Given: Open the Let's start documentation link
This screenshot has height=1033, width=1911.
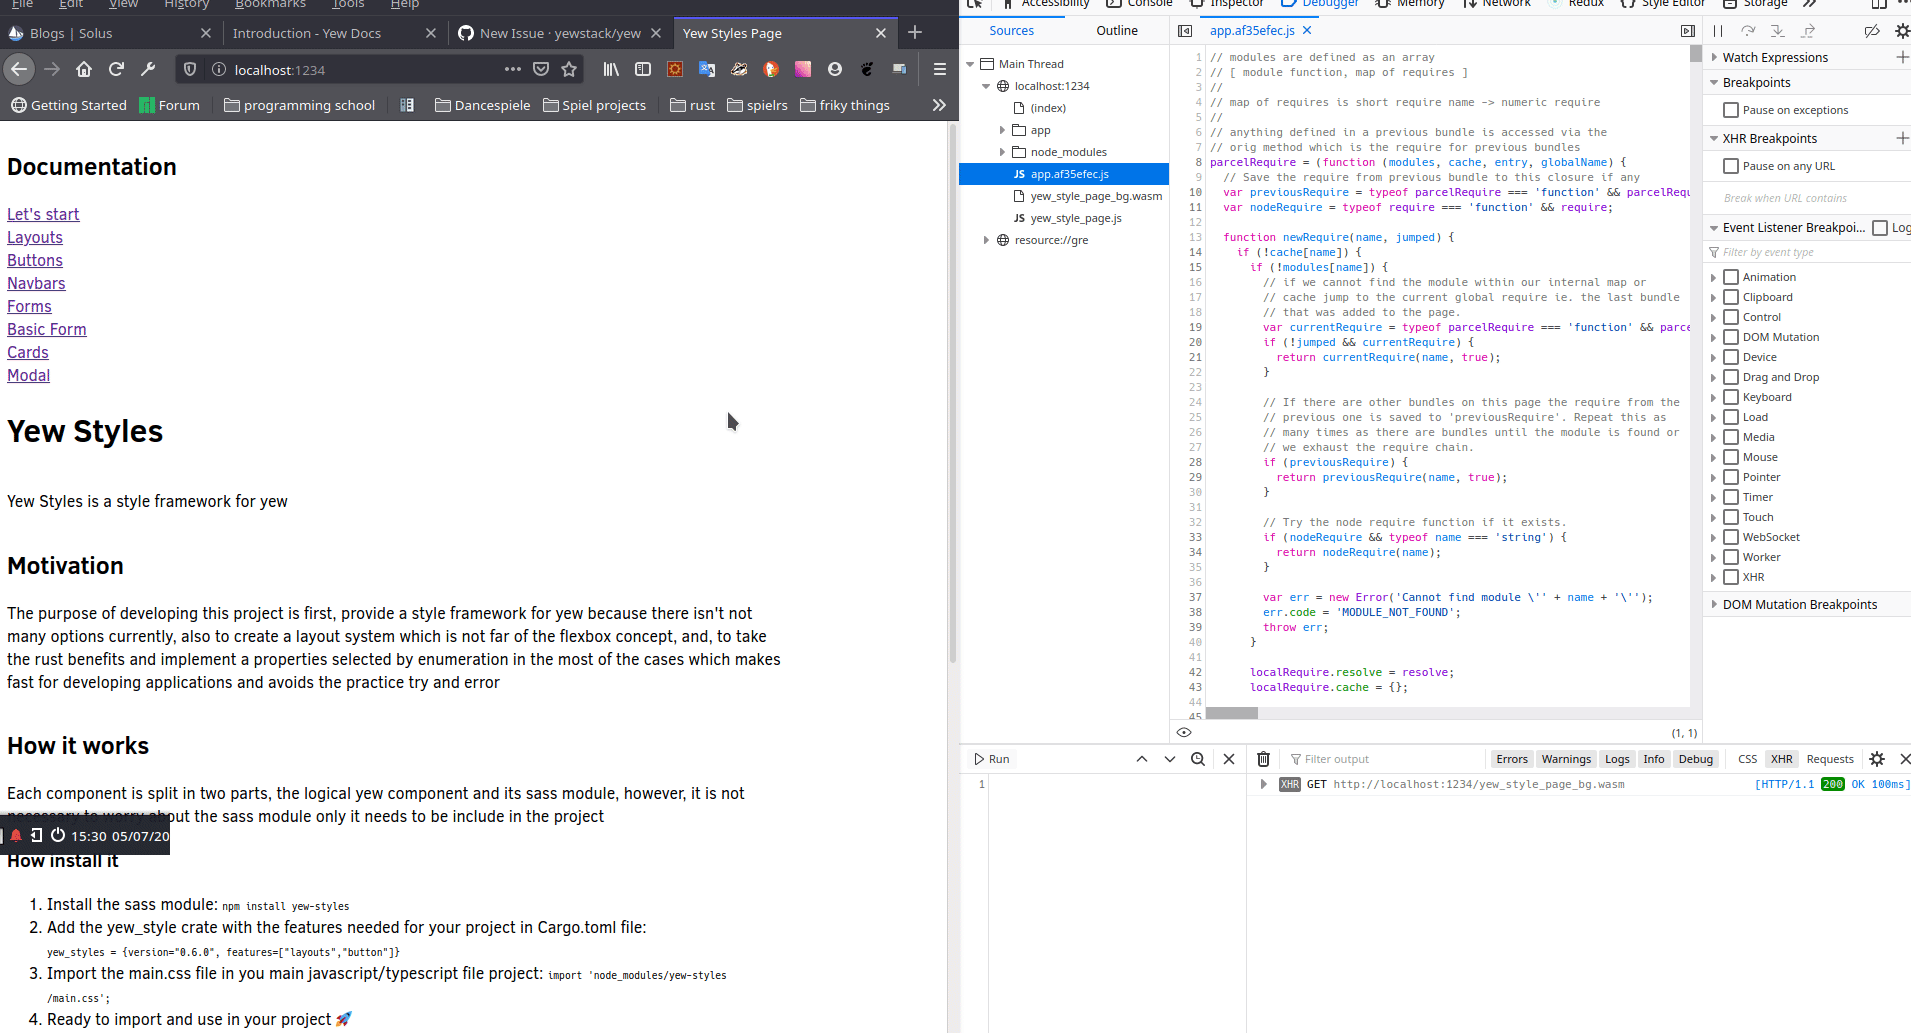Looking at the screenshot, I should tap(43, 214).
